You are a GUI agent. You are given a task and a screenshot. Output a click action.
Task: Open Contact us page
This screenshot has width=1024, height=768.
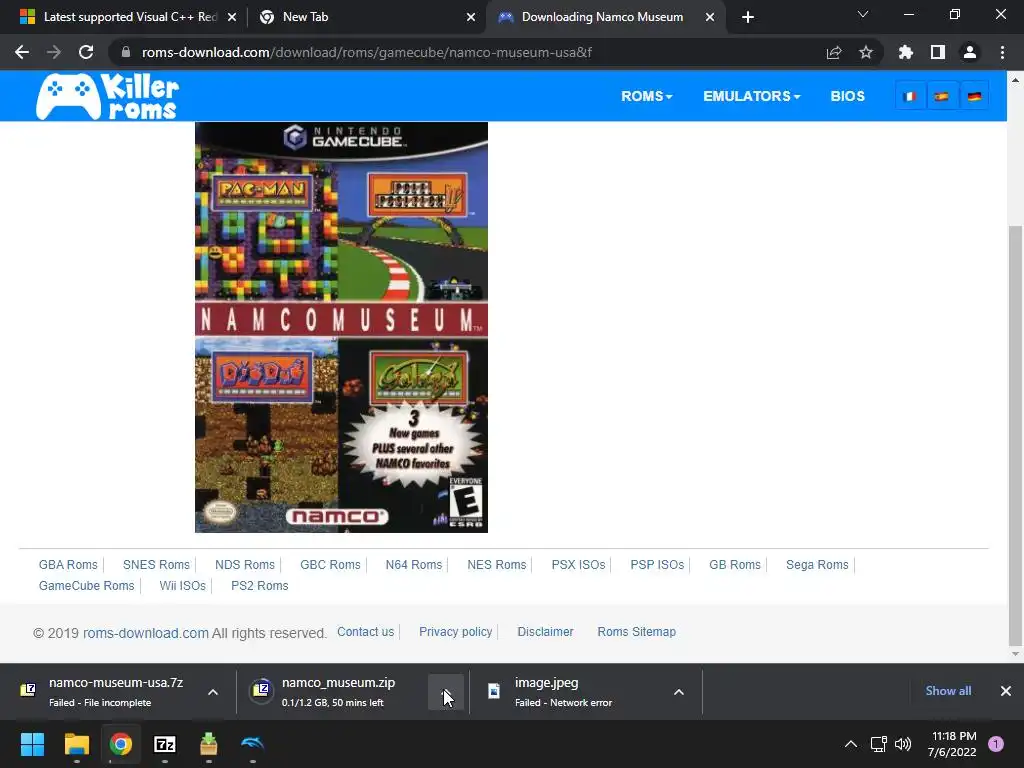(x=366, y=632)
